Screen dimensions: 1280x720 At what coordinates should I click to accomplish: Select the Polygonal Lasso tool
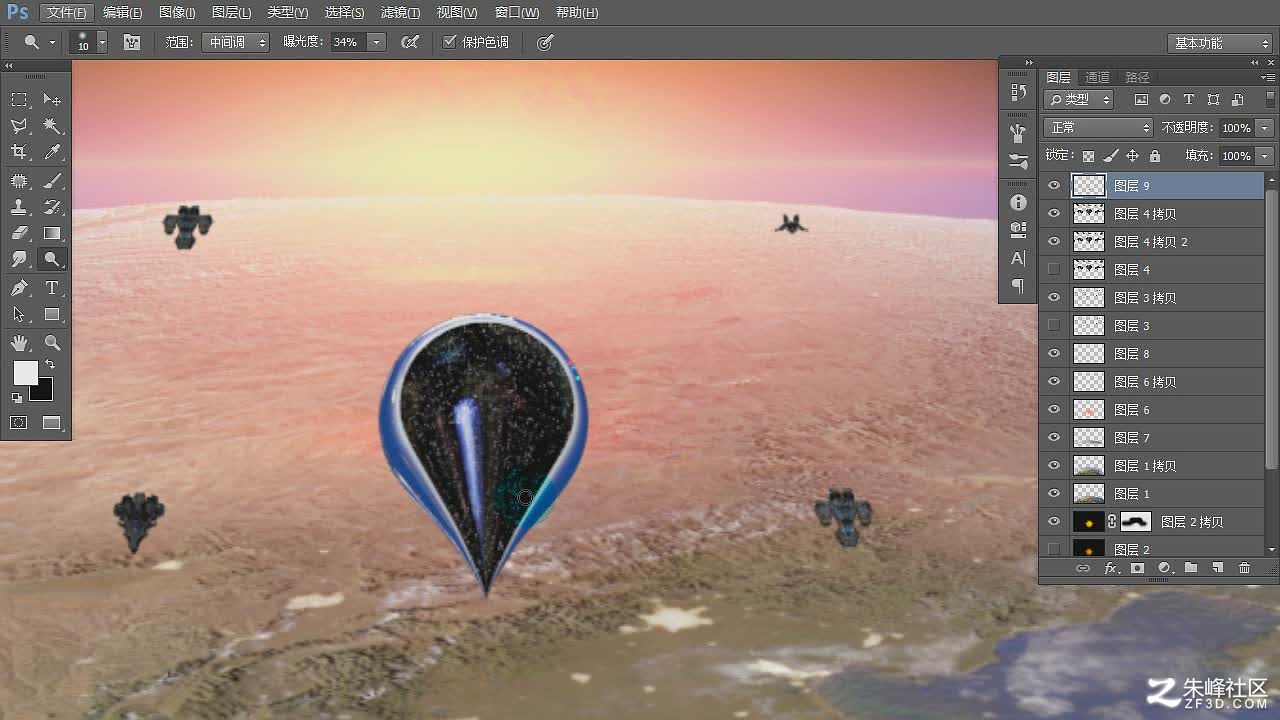pos(19,126)
